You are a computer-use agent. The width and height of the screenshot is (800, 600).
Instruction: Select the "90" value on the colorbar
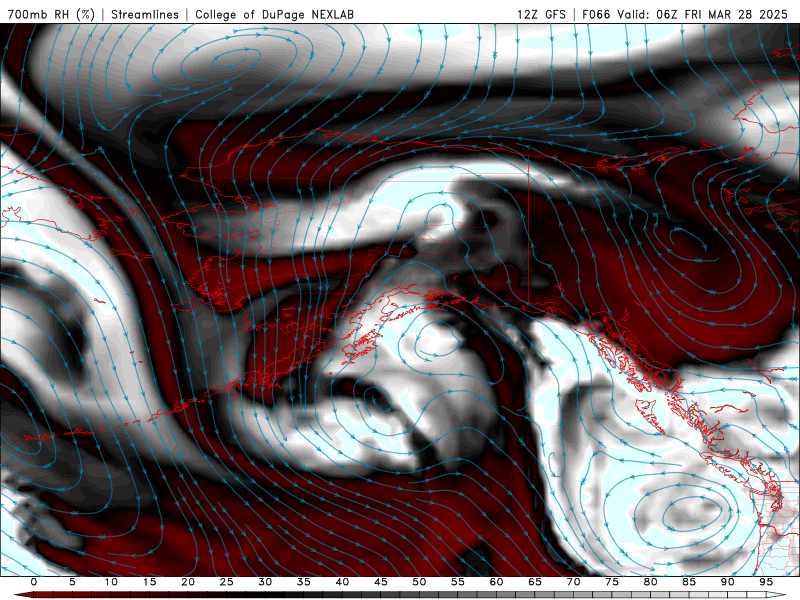point(727,582)
